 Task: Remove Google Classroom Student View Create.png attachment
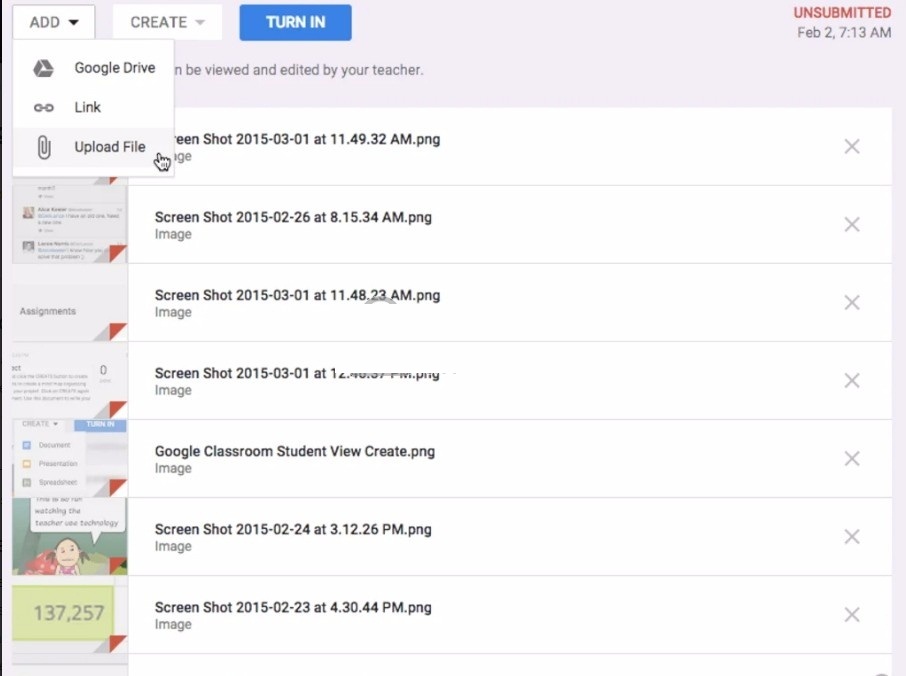coord(851,458)
